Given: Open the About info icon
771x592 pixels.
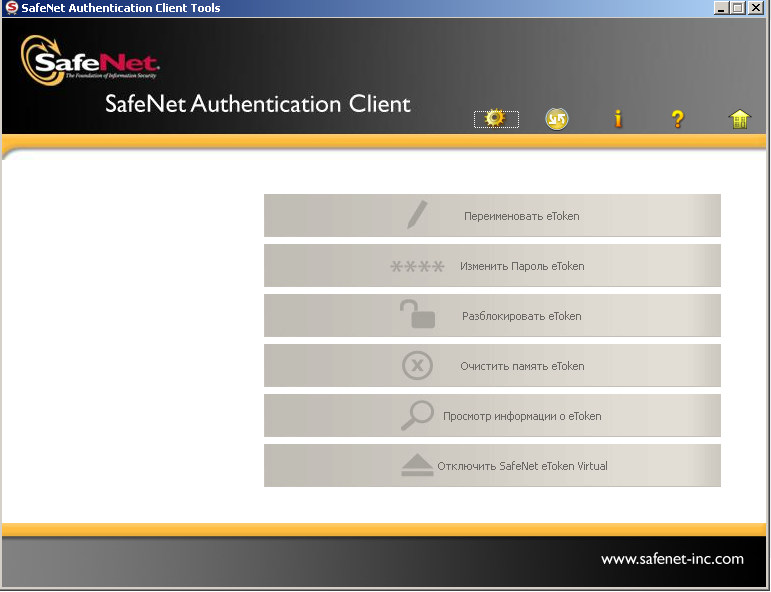Looking at the screenshot, I should coord(618,119).
